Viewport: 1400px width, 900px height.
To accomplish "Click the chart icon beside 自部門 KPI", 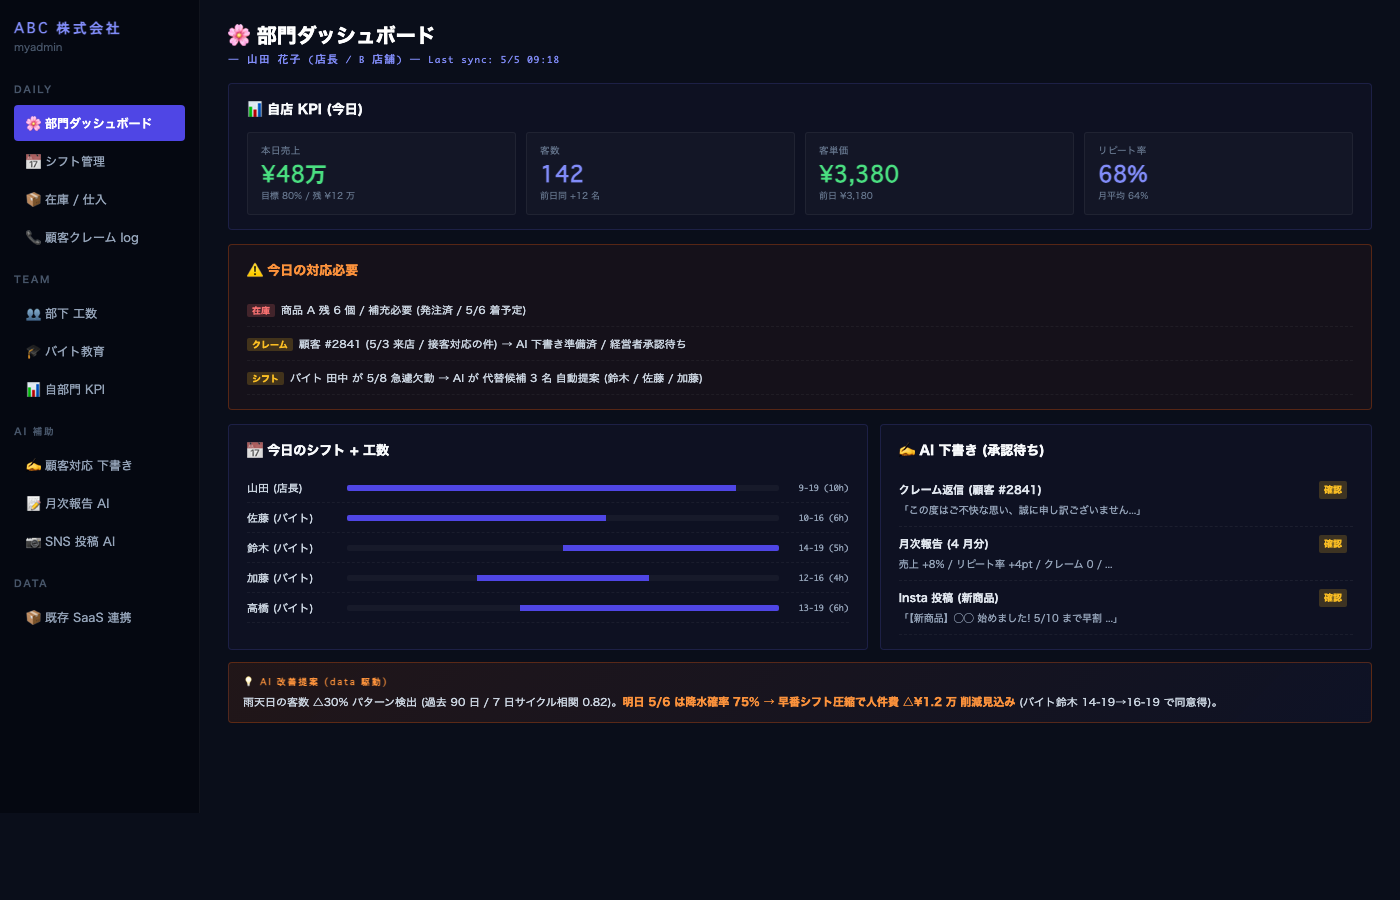I will 33,389.
